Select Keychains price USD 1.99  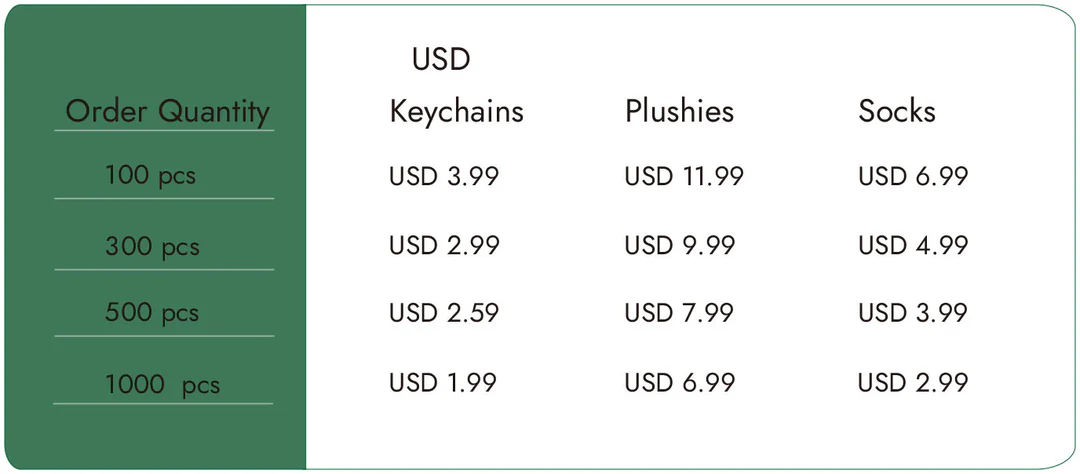coord(443,382)
